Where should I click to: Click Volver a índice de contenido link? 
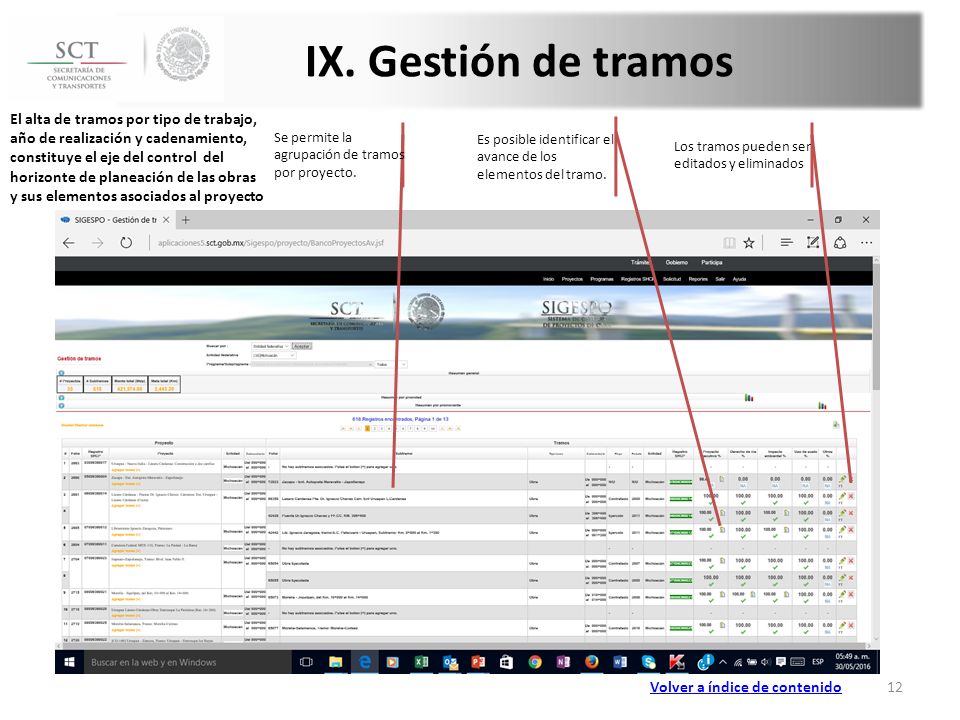[745, 687]
